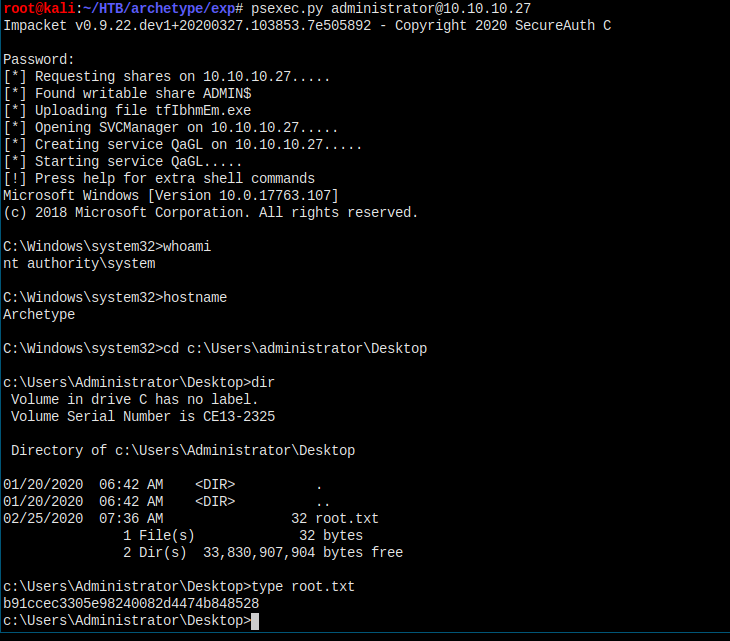
Task: Select '1 File(s) 32 bytes' summary line
Action: 243,536
